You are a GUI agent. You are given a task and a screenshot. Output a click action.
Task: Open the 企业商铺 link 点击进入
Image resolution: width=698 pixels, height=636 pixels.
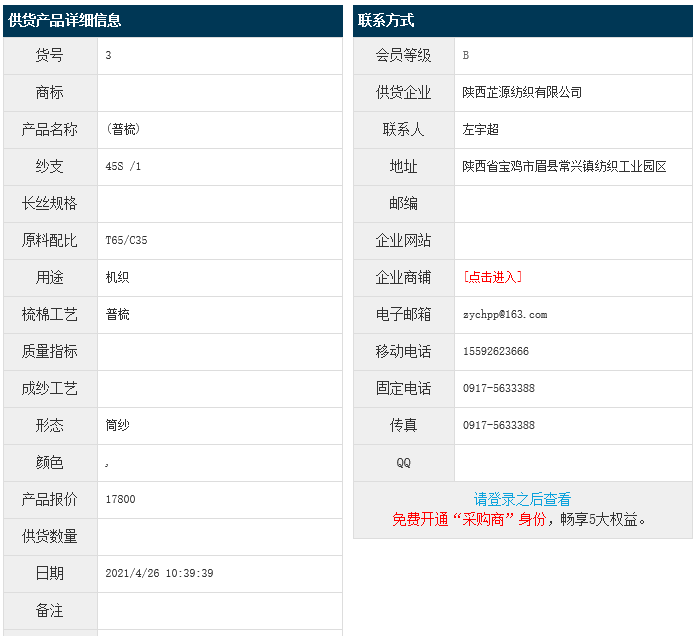492,277
